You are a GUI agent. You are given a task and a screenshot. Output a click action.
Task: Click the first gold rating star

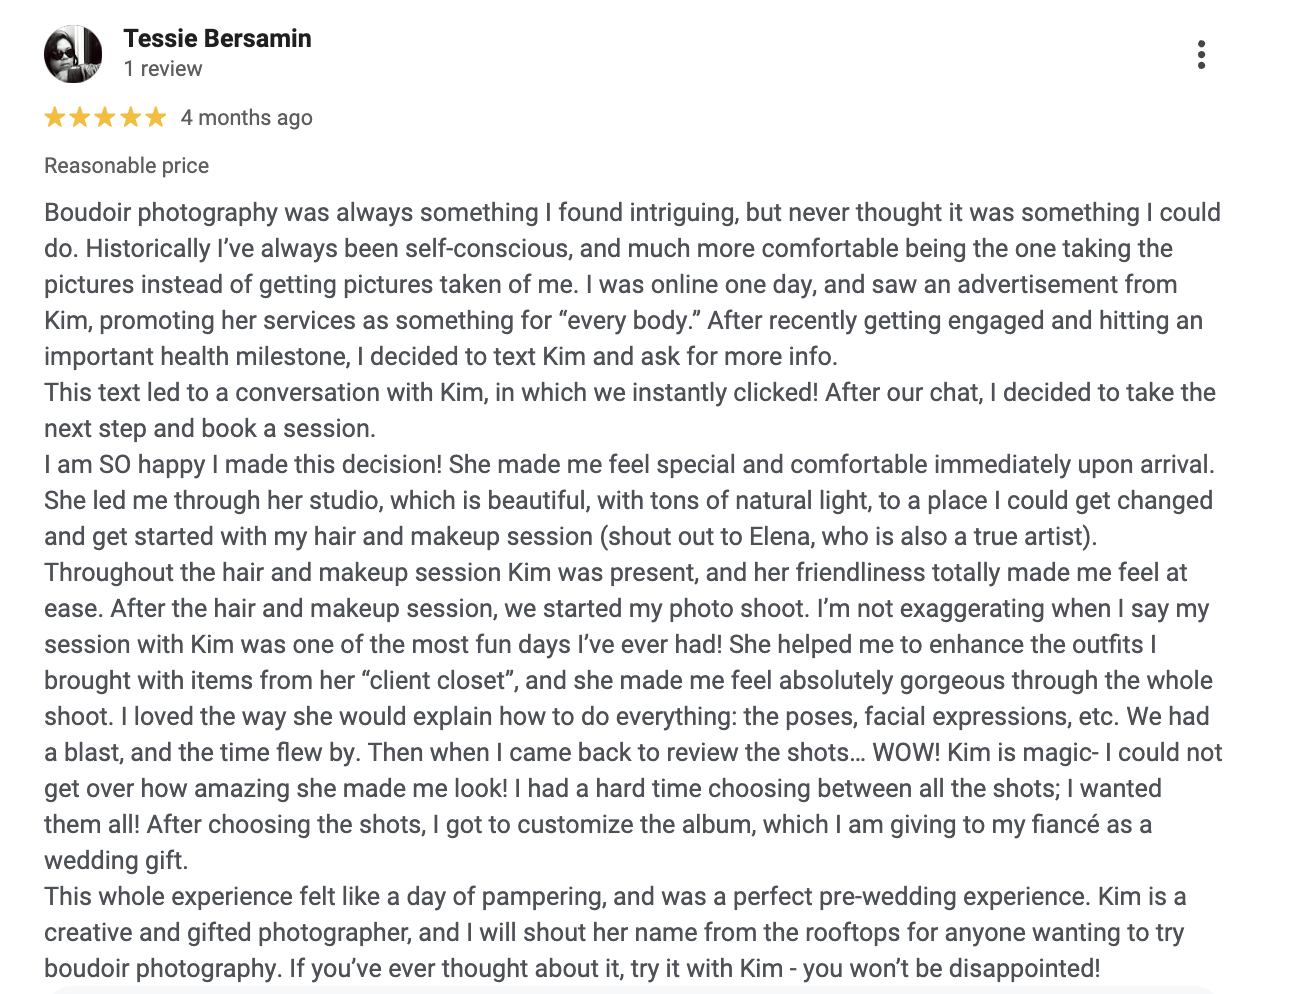(55, 118)
